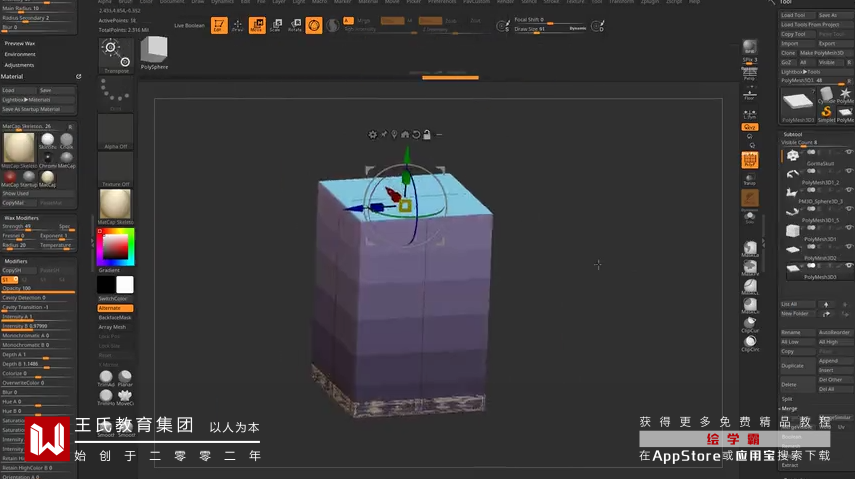855x479 pixels.
Task: Click the white secondary color swatch
Action: pos(124,285)
